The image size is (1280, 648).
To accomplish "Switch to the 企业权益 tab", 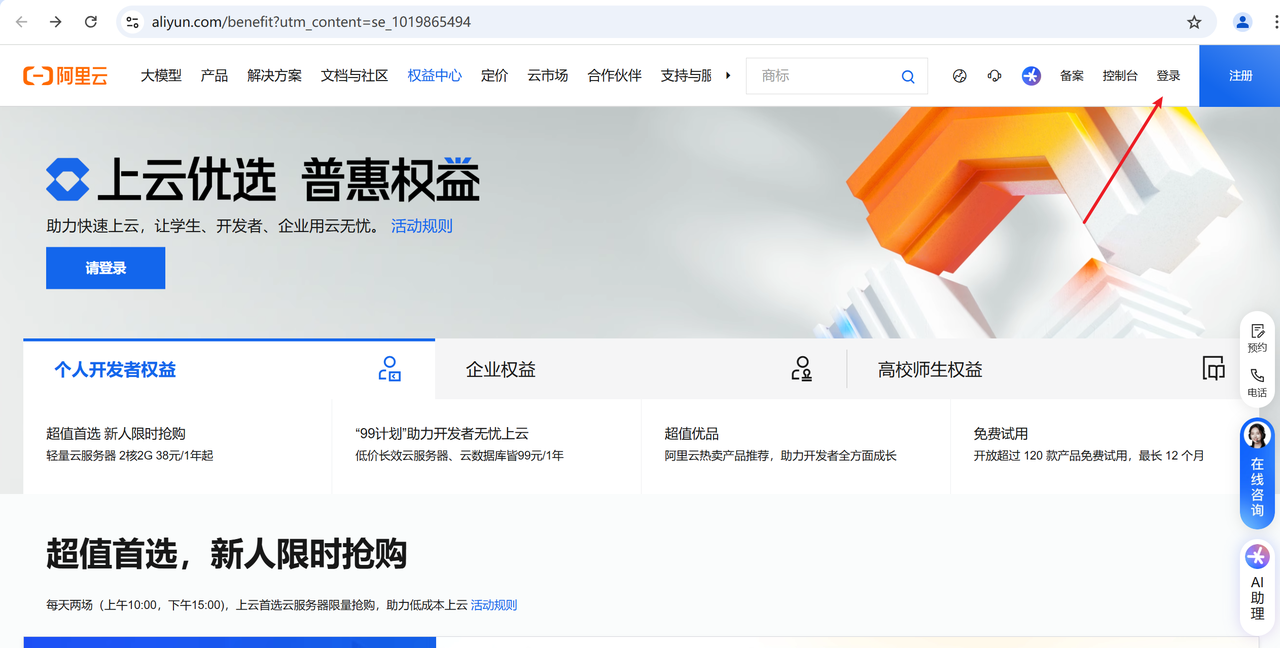I will [640, 369].
